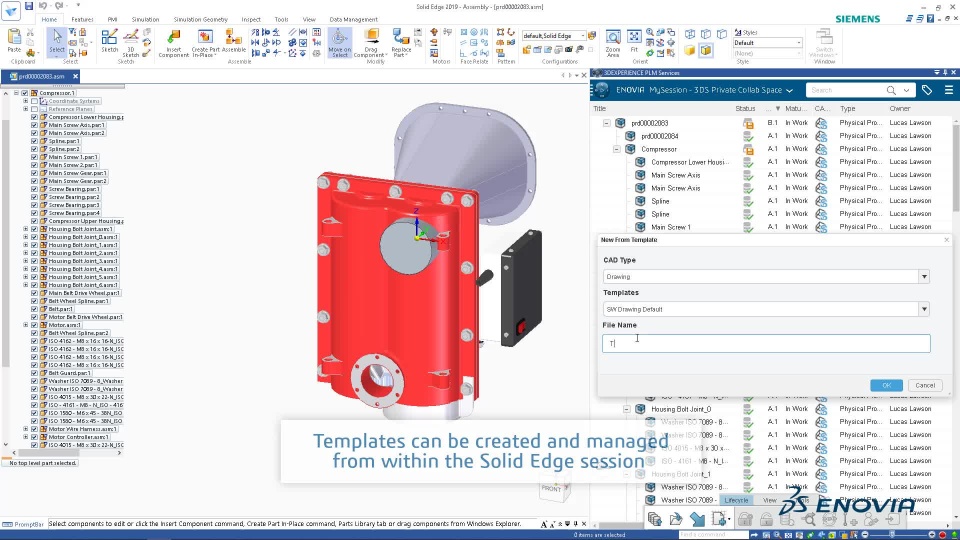Open the Data Management tab
960x540 pixels.
[353, 20]
